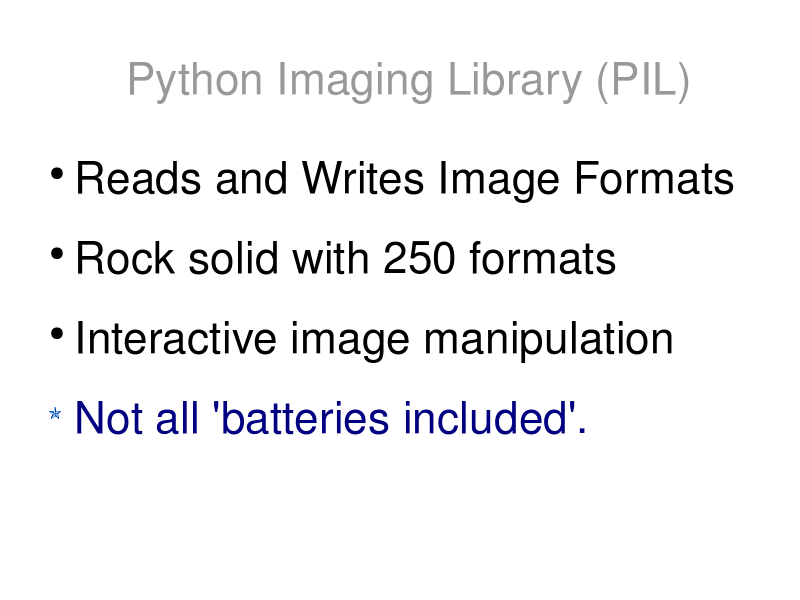Click the word manipulation in third bullet

[x=548, y=340]
